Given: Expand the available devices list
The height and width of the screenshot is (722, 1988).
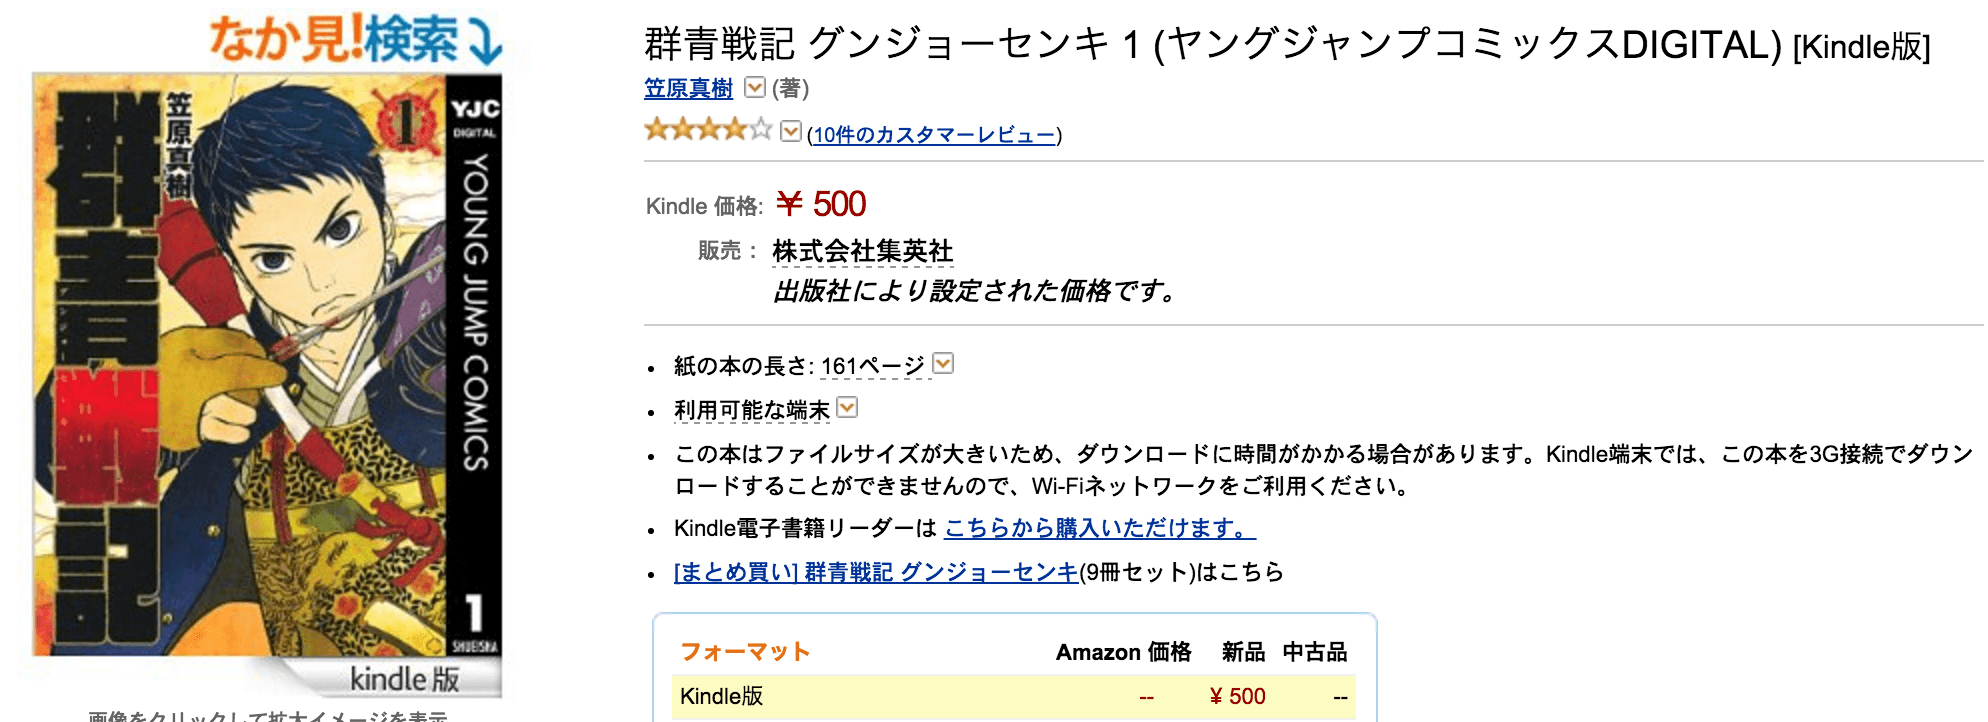Looking at the screenshot, I should pos(845,409).
